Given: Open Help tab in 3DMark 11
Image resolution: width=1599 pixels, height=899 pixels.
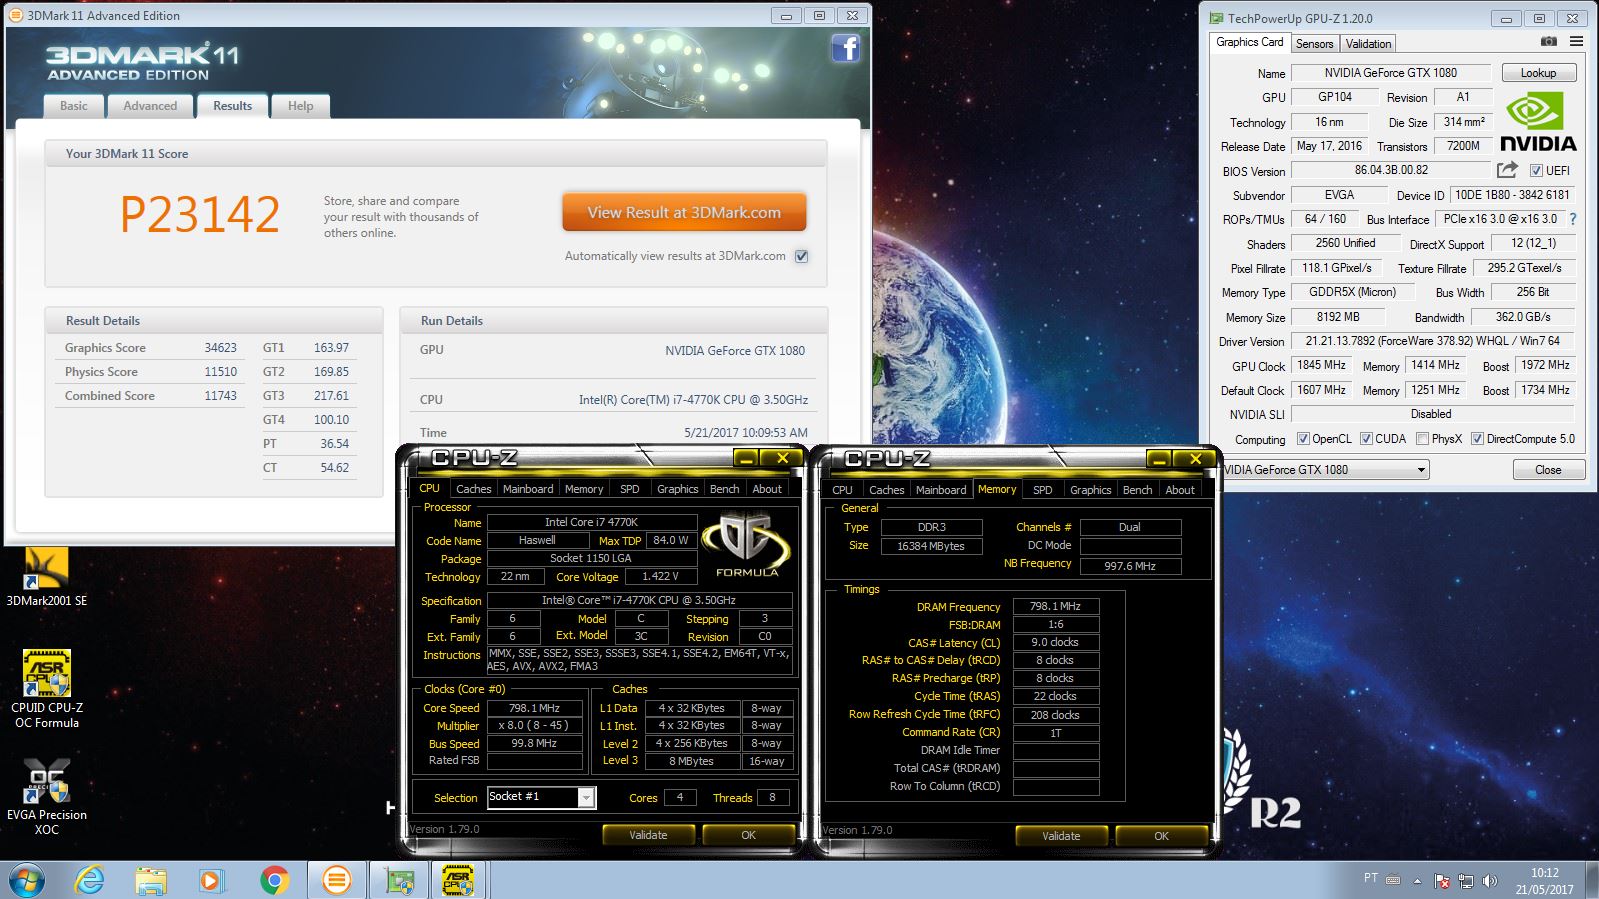Looking at the screenshot, I should [x=300, y=106].
